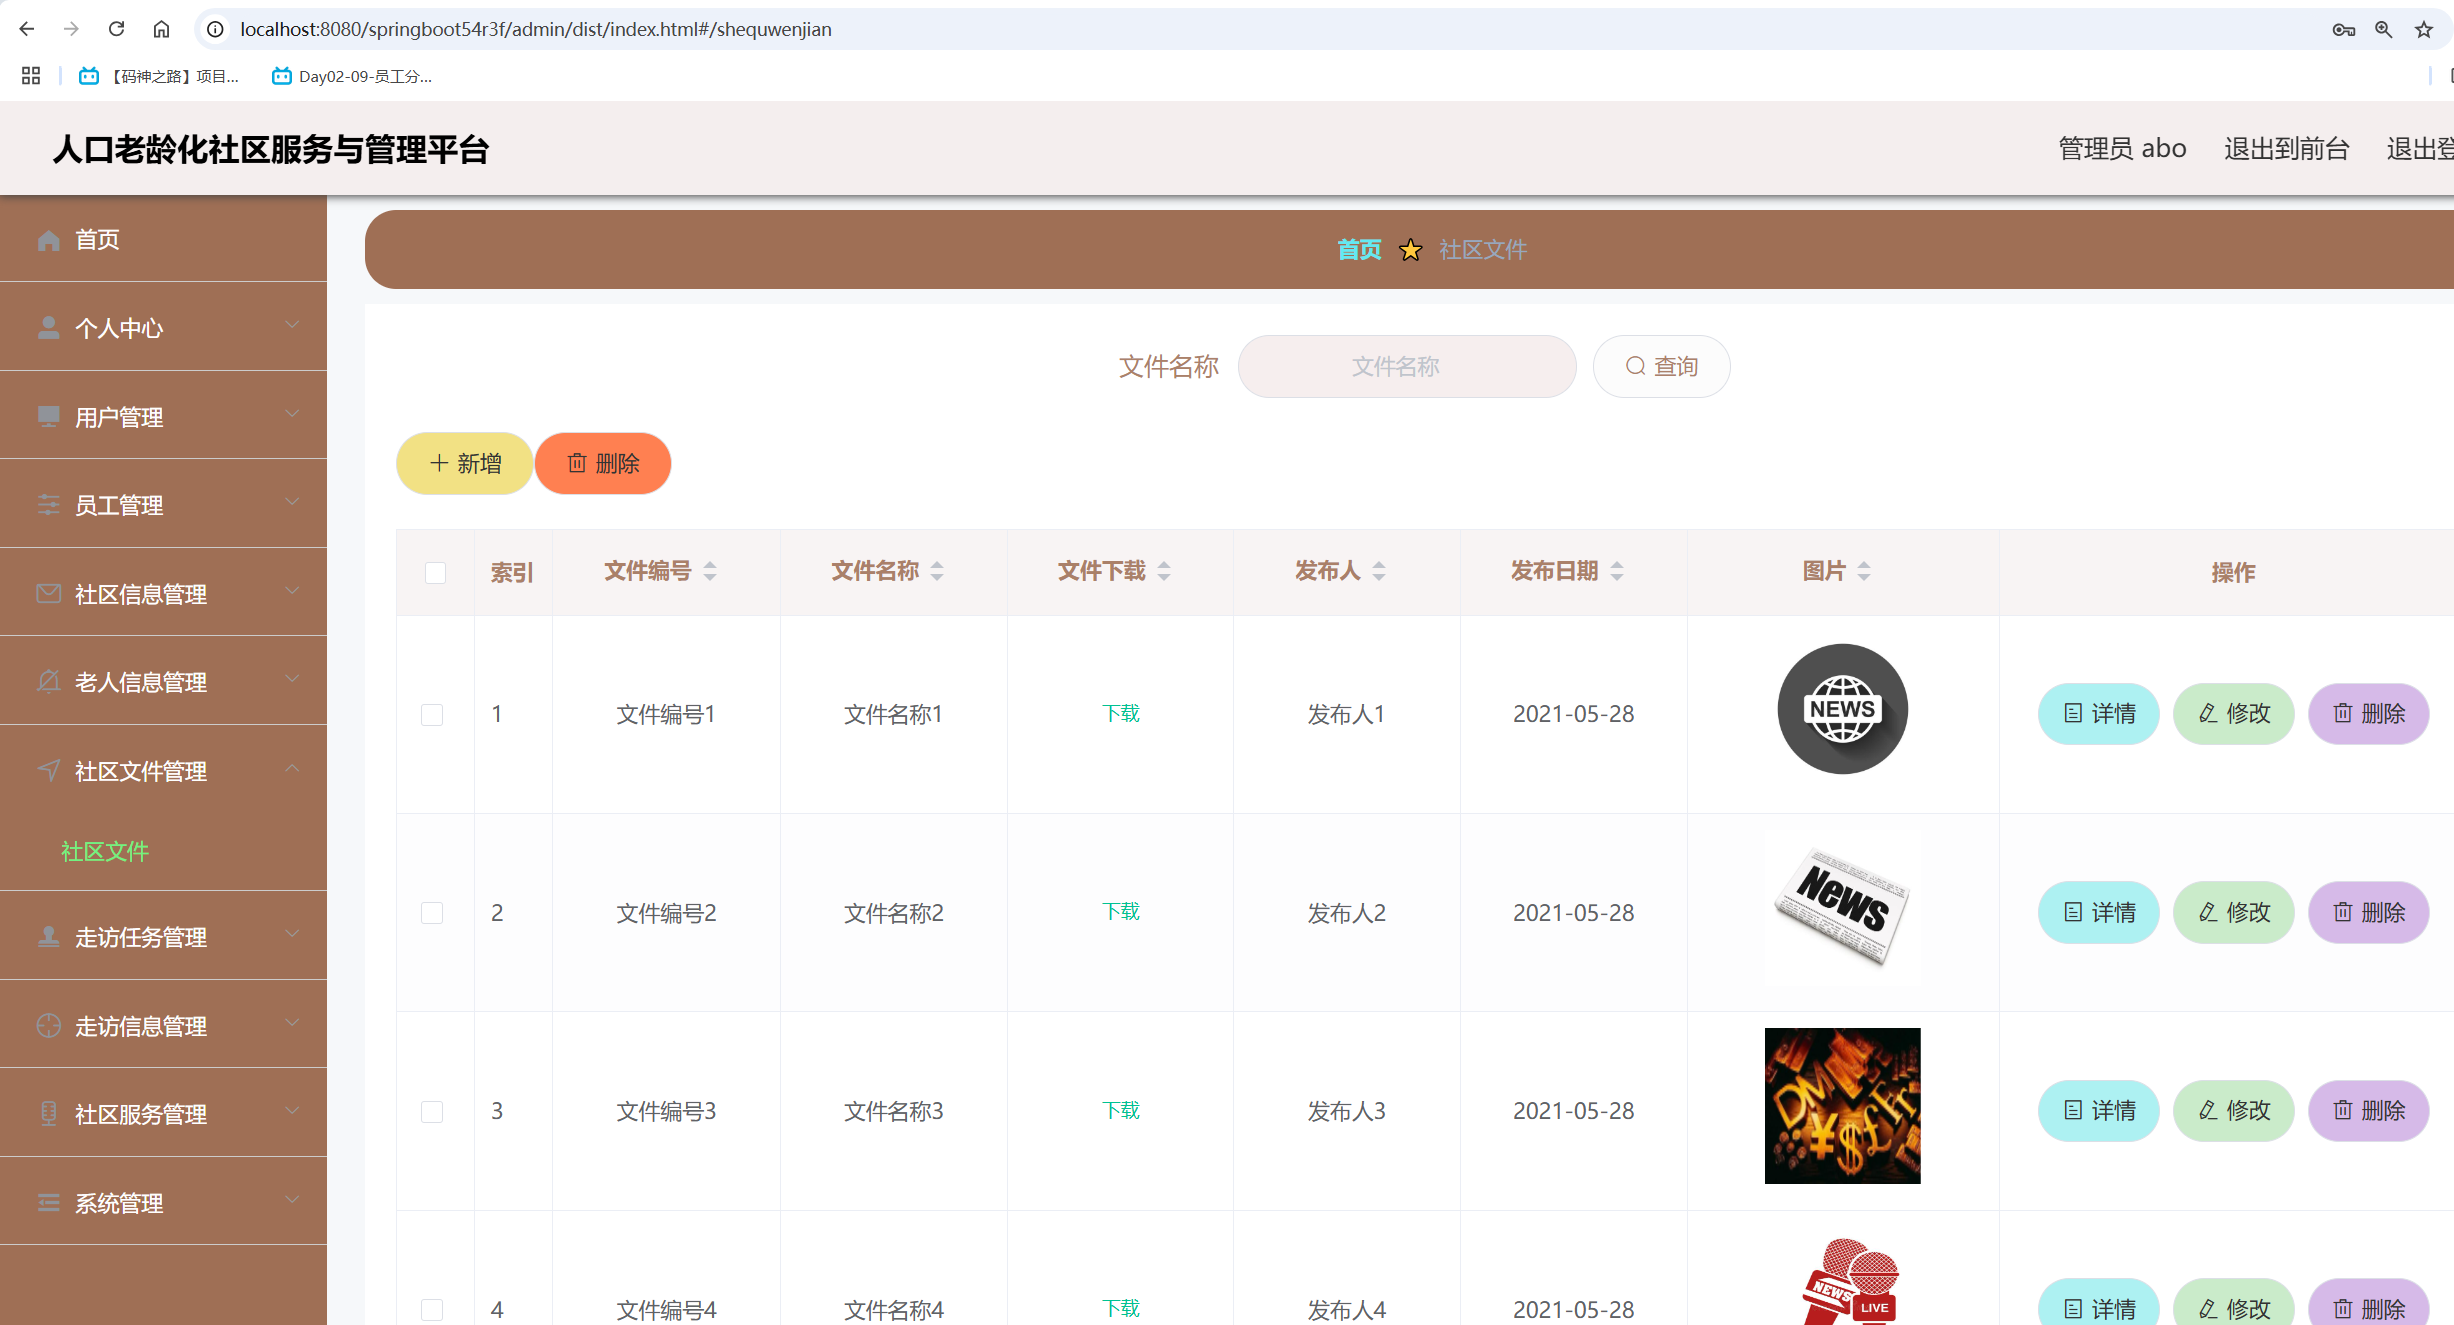Check the checkbox for row 1
Viewport: 2454px width, 1325px height.
pyautogui.click(x=432, y=714)
